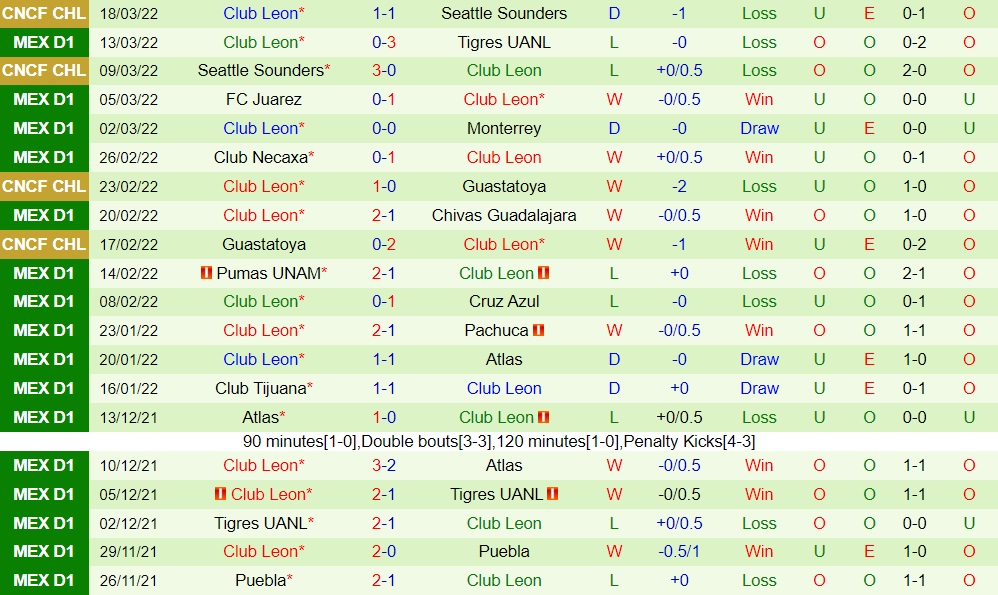Click the red card icon beside Pumas UNAM
Screen dimensions: 998x595
(x=206, y=273)
